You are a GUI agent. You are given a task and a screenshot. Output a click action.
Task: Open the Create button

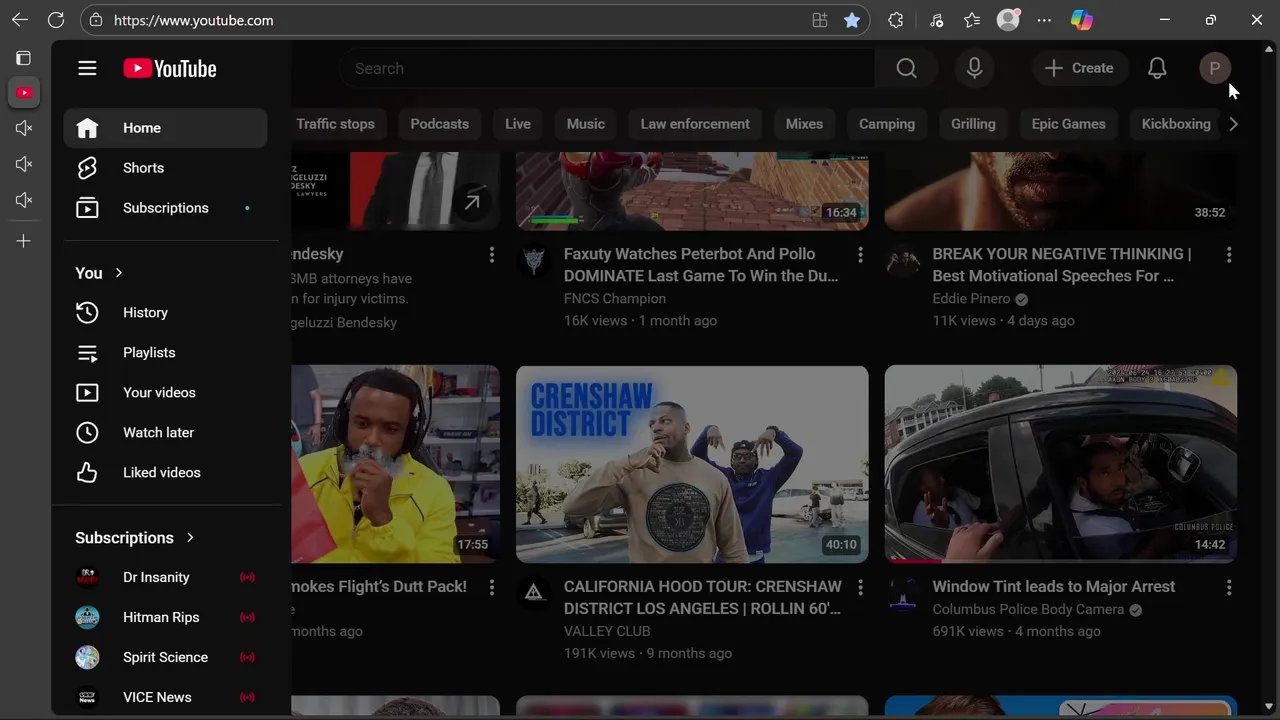(1078, 69)
